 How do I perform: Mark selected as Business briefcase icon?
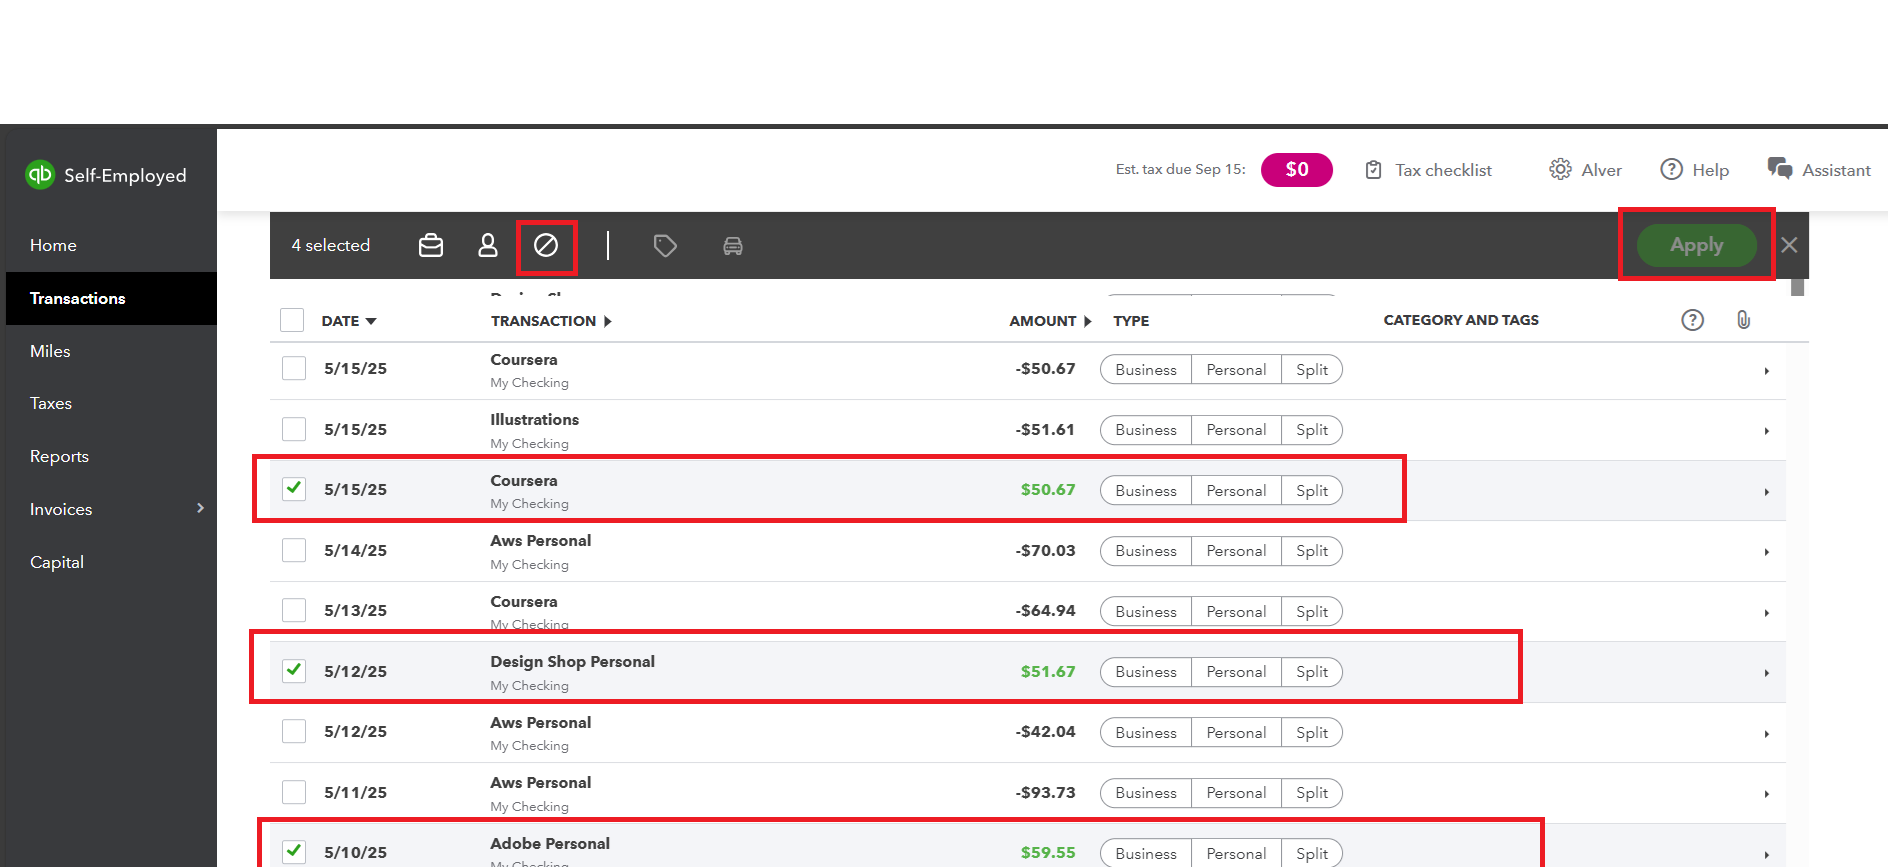(x=431, y=245)
